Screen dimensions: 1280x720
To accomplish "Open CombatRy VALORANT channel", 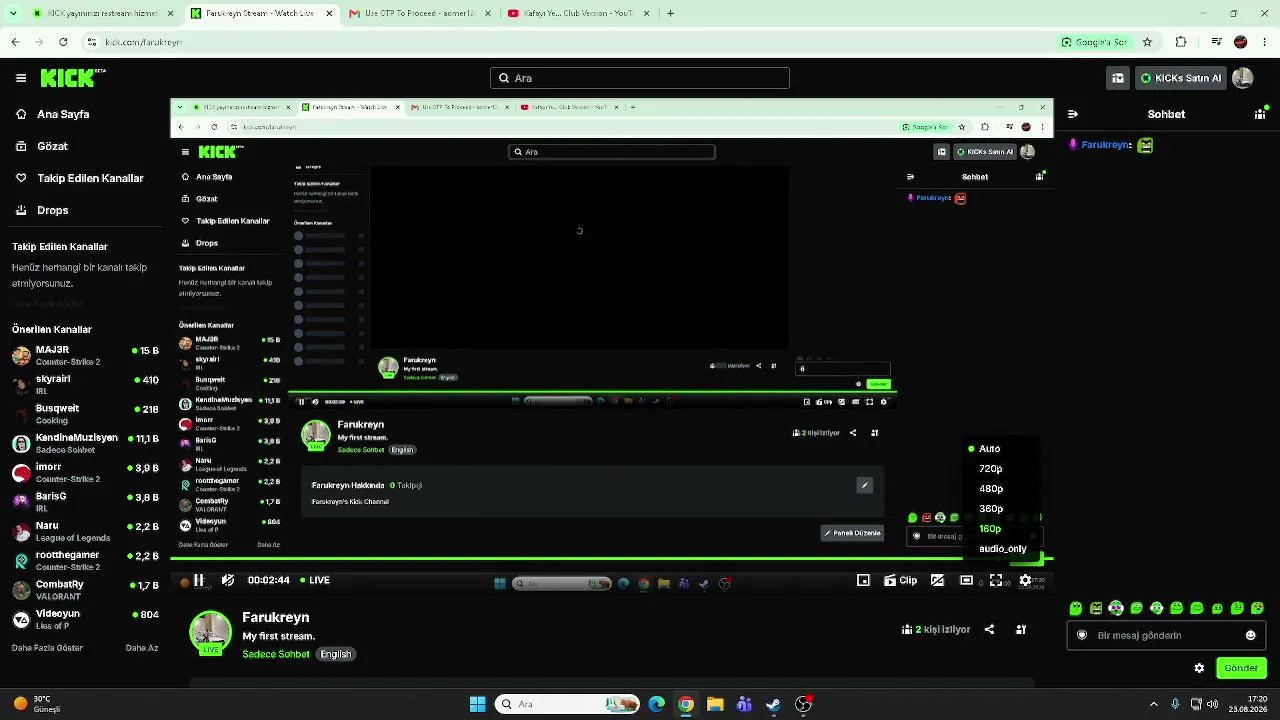I will click(85, 590).
